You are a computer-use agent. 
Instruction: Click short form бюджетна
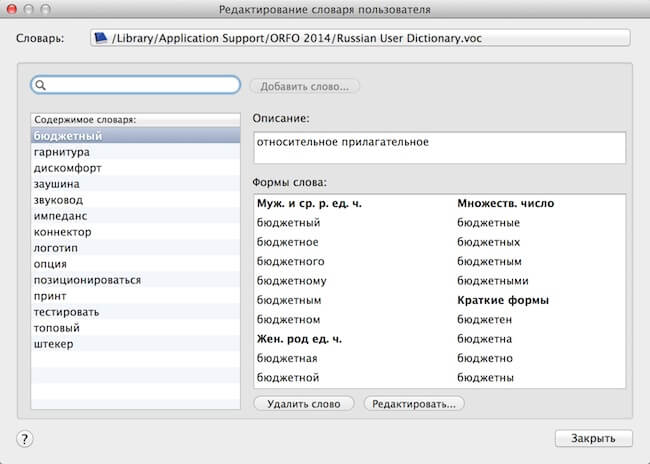tap(485, 339)
